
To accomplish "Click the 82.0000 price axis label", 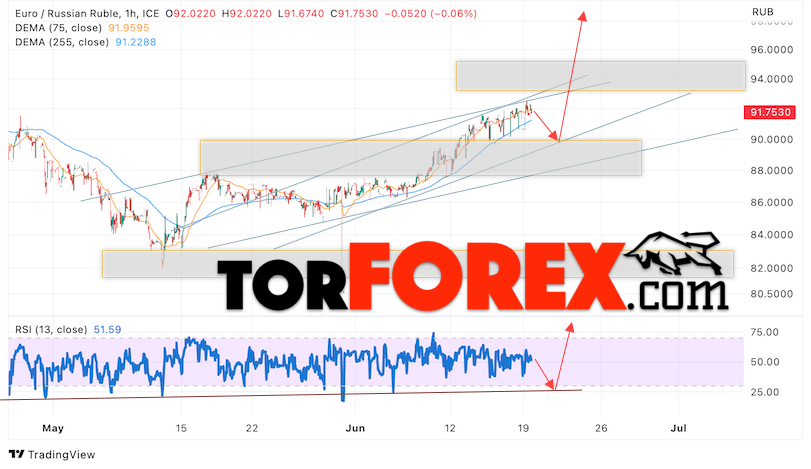I will [x=772, y=268].
